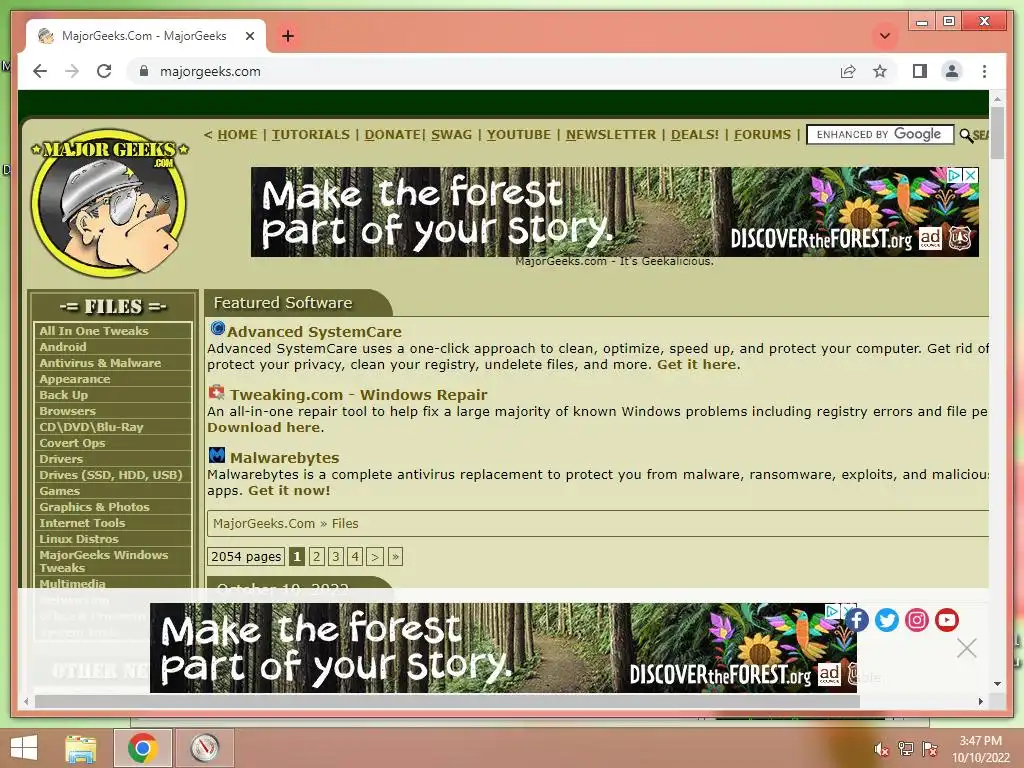Click the search magnifier icon
The width and height of the screenshot is (1024, 768).
point(966,135)
